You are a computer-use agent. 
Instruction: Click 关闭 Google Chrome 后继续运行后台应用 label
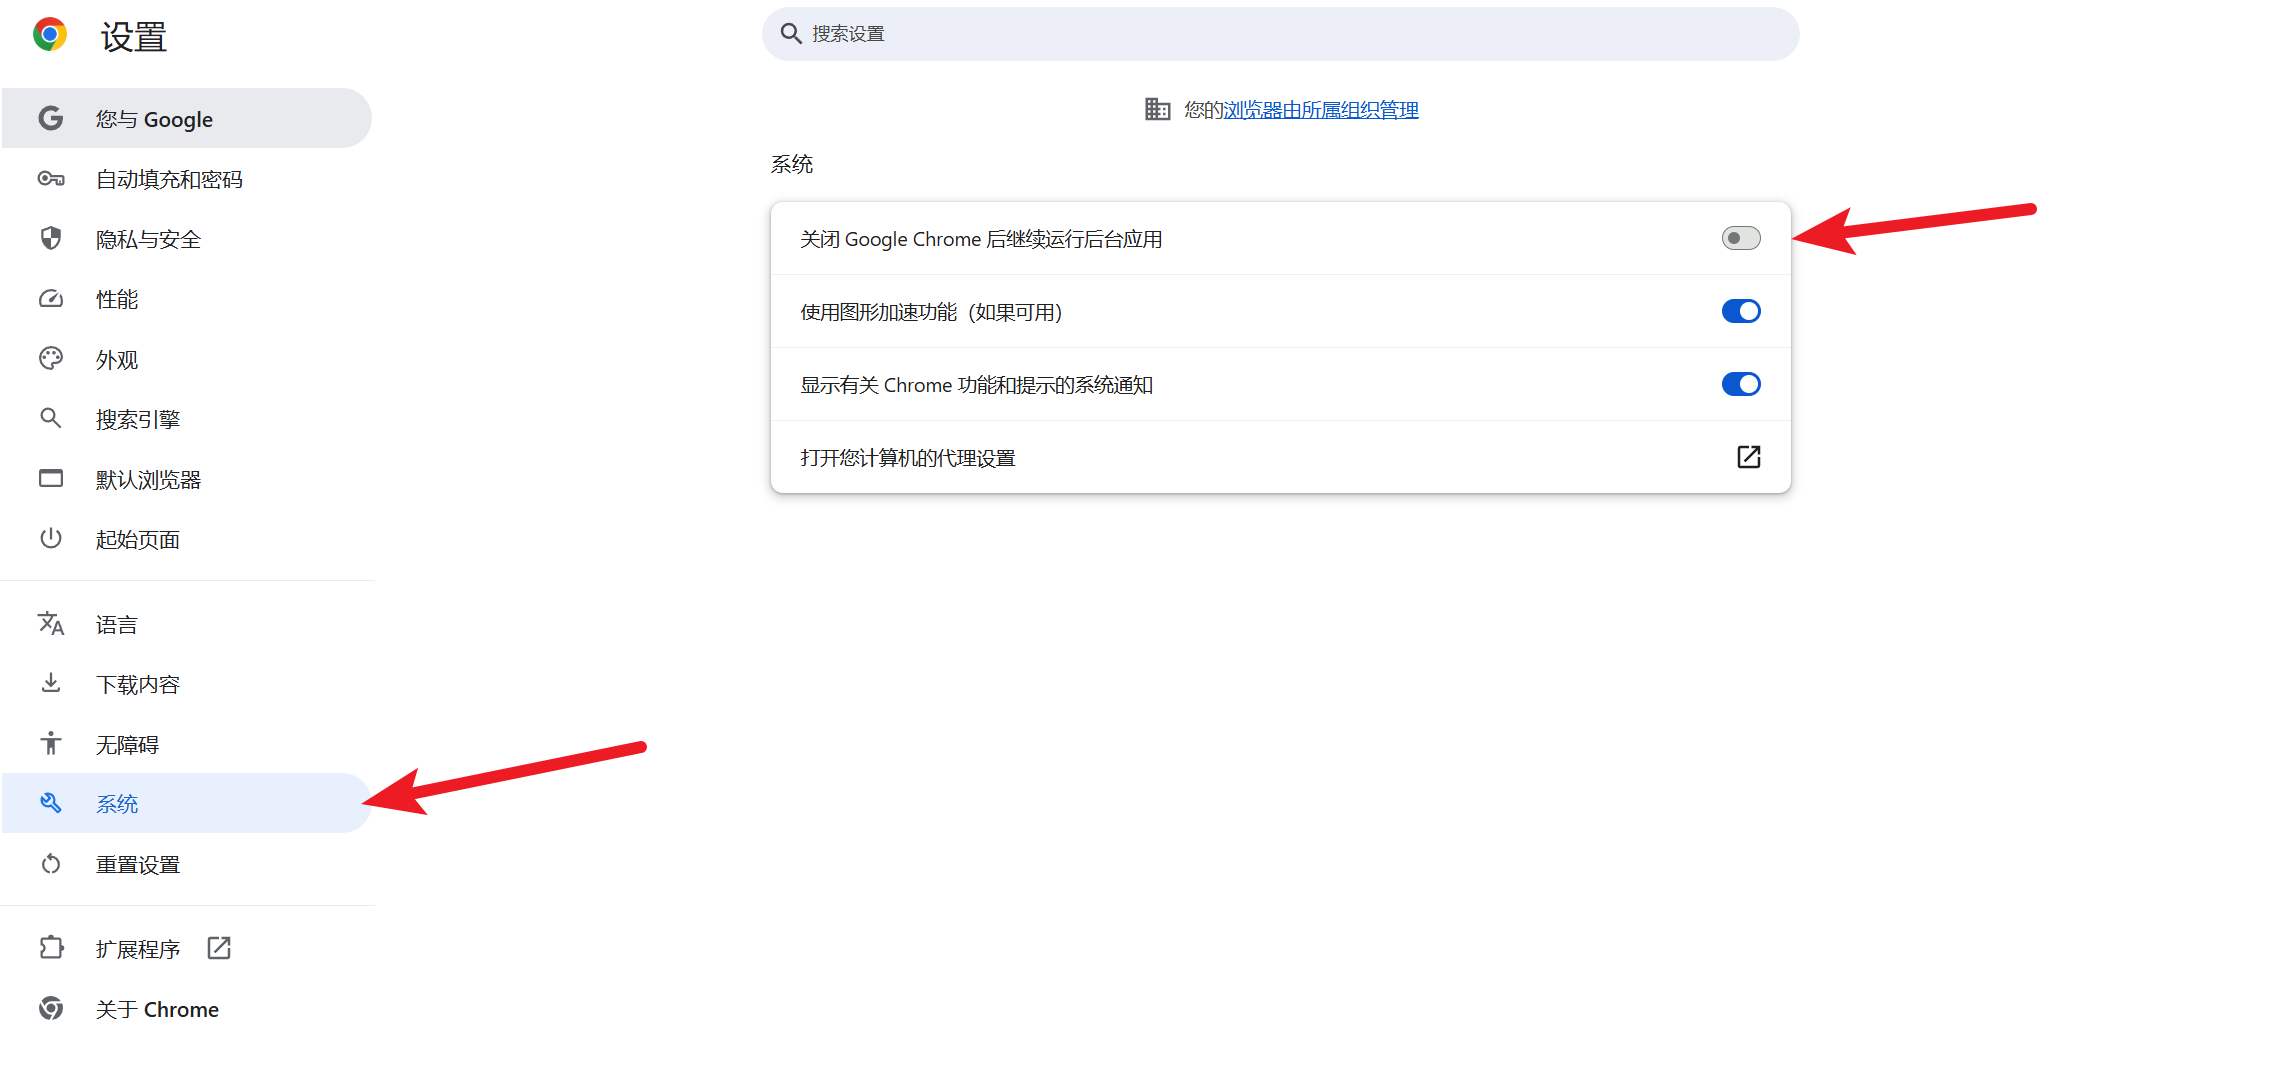point(981,239)
